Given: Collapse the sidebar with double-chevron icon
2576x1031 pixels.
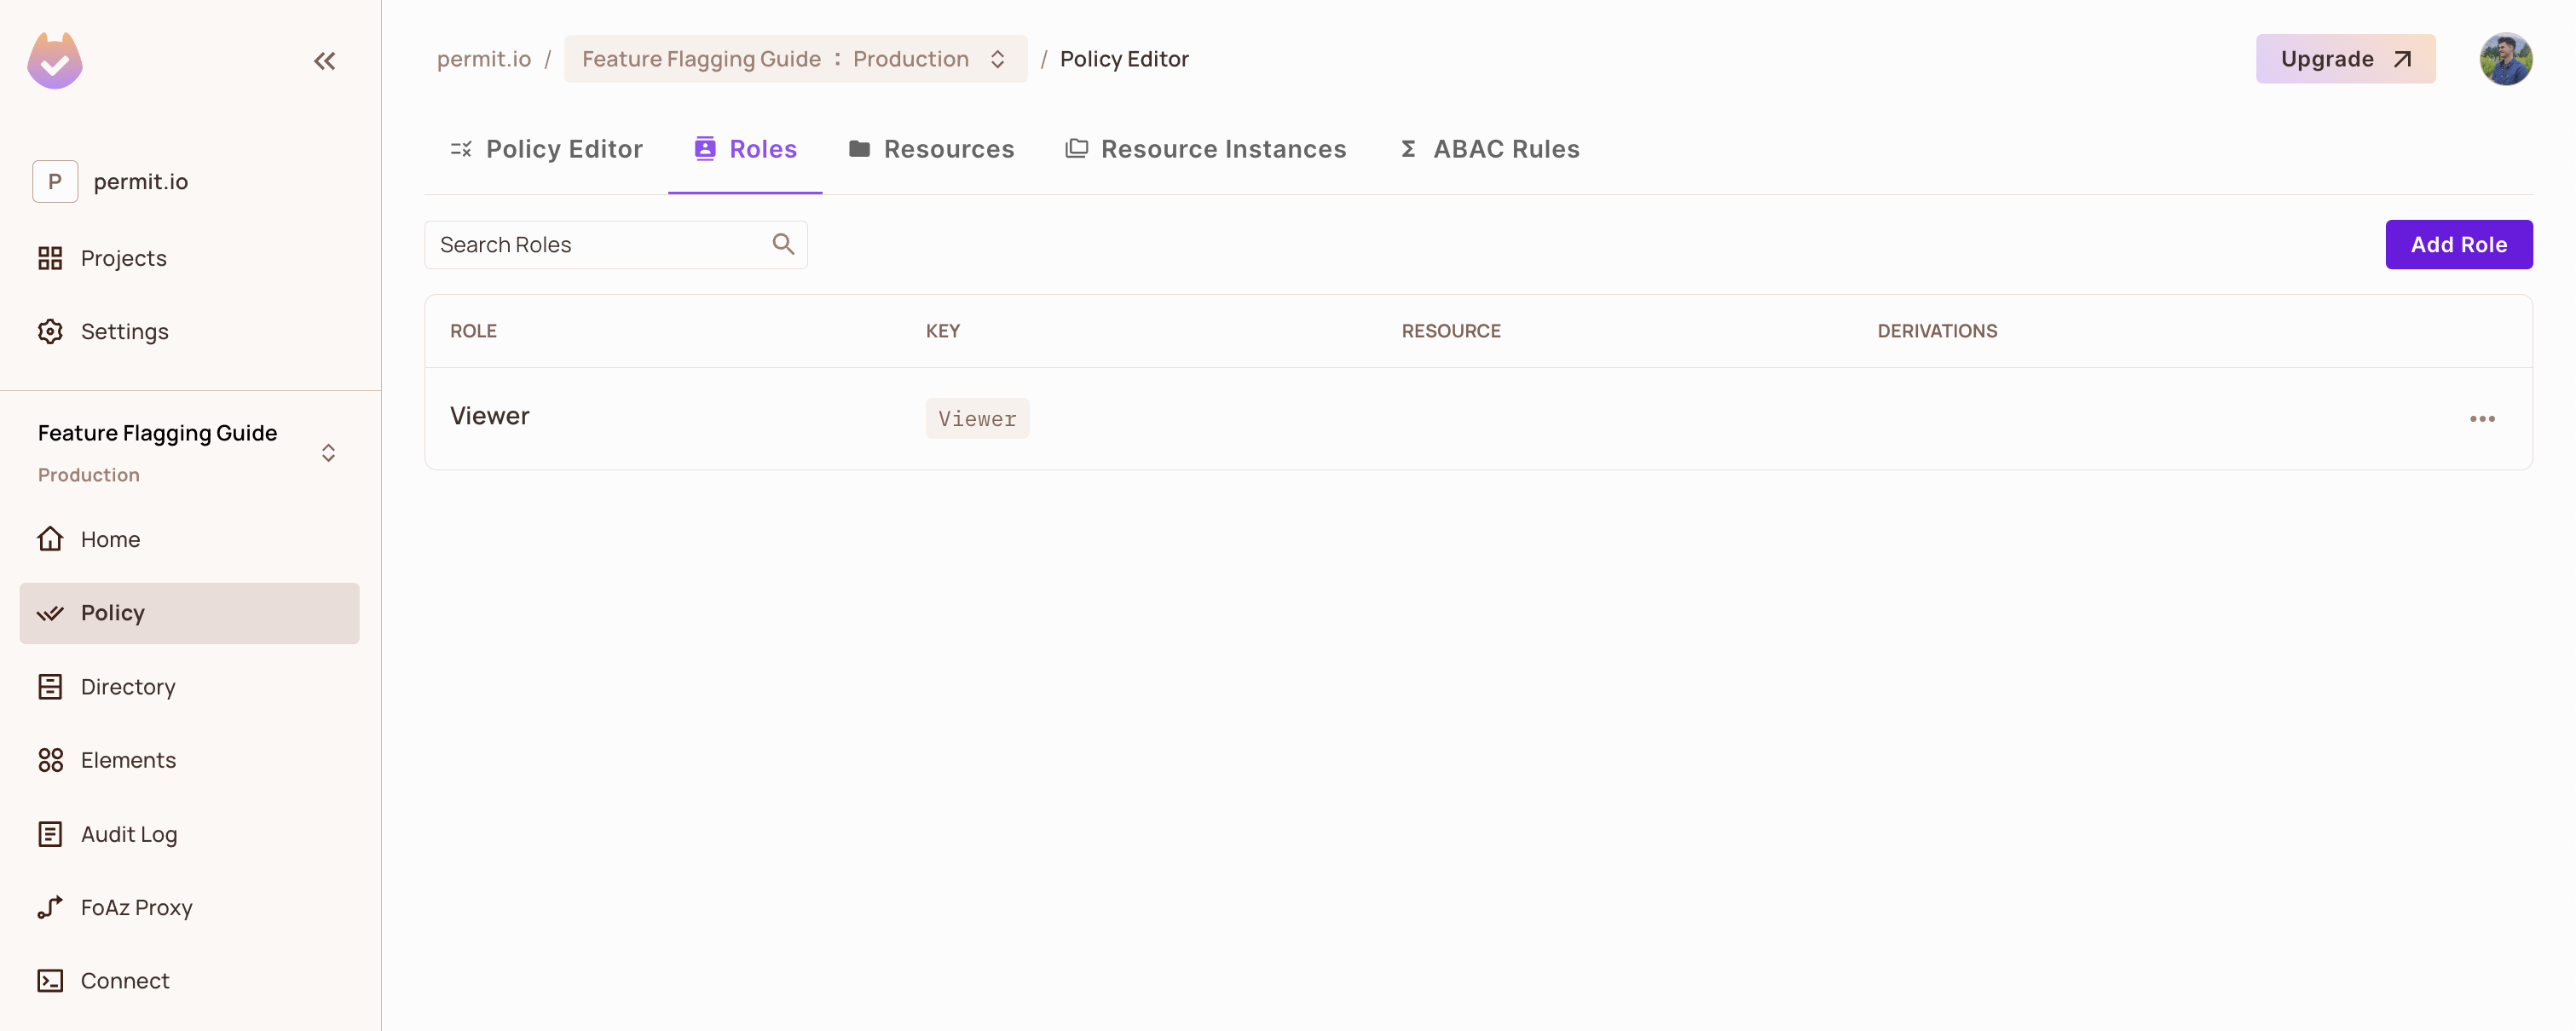Looking at the screenshot, I should [x=324, y=61].
